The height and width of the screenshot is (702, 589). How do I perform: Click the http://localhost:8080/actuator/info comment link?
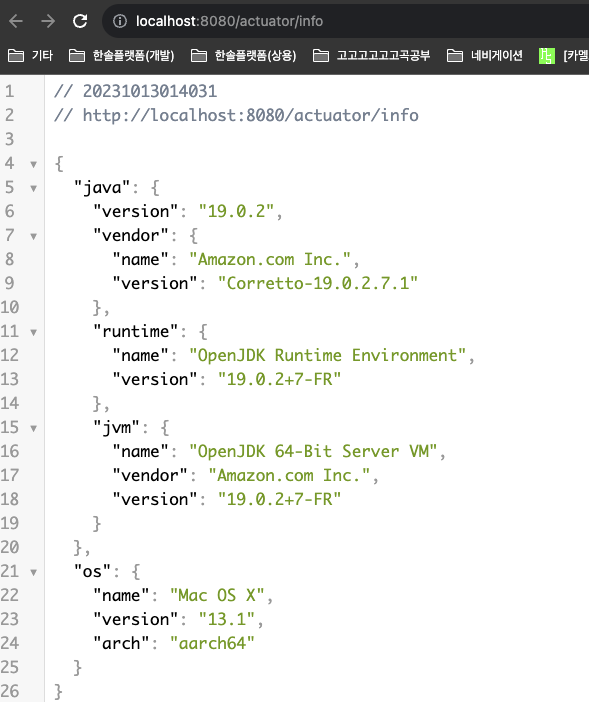click(251, 116)
